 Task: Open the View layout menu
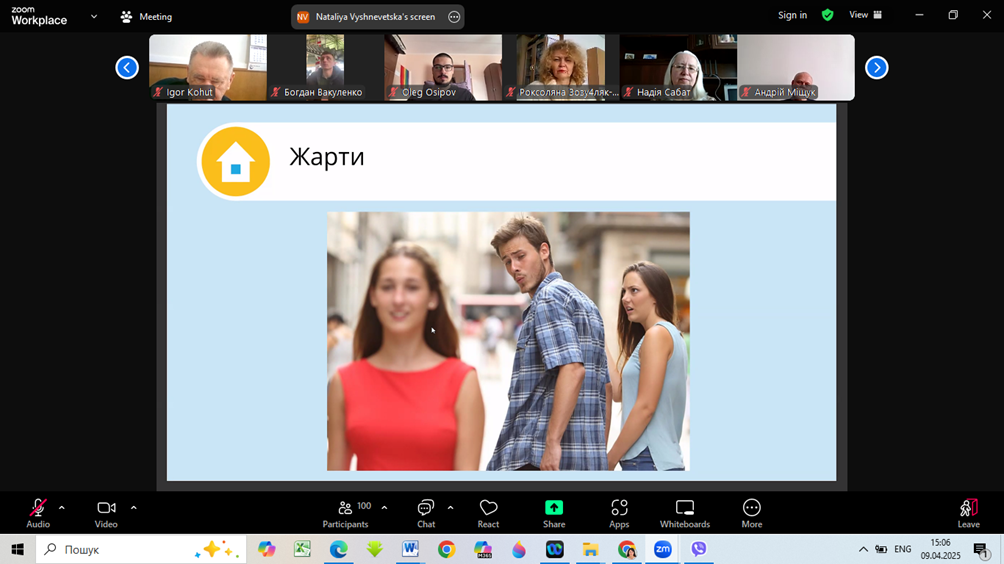click(865, 15)
